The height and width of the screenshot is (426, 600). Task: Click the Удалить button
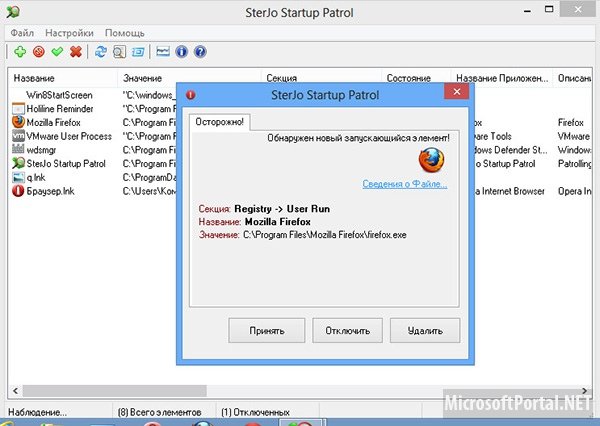pyautogui.click(x=425, y=330)
